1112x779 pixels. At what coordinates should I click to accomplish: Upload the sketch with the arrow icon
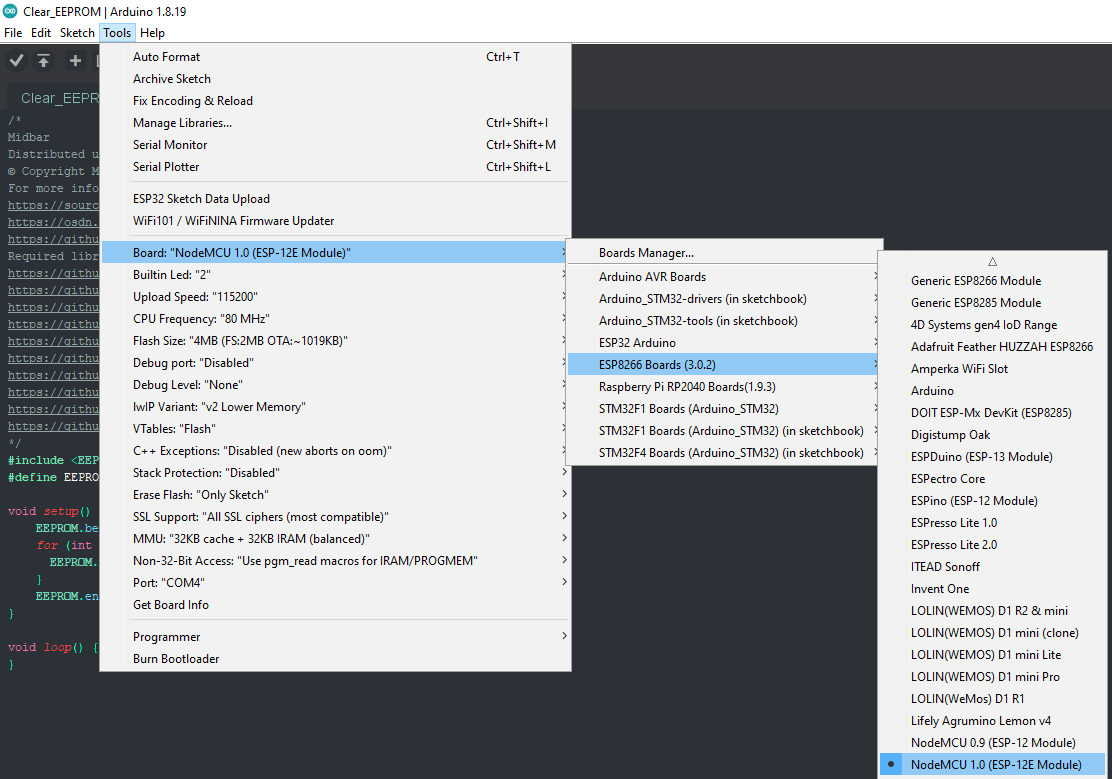point(43,60)
